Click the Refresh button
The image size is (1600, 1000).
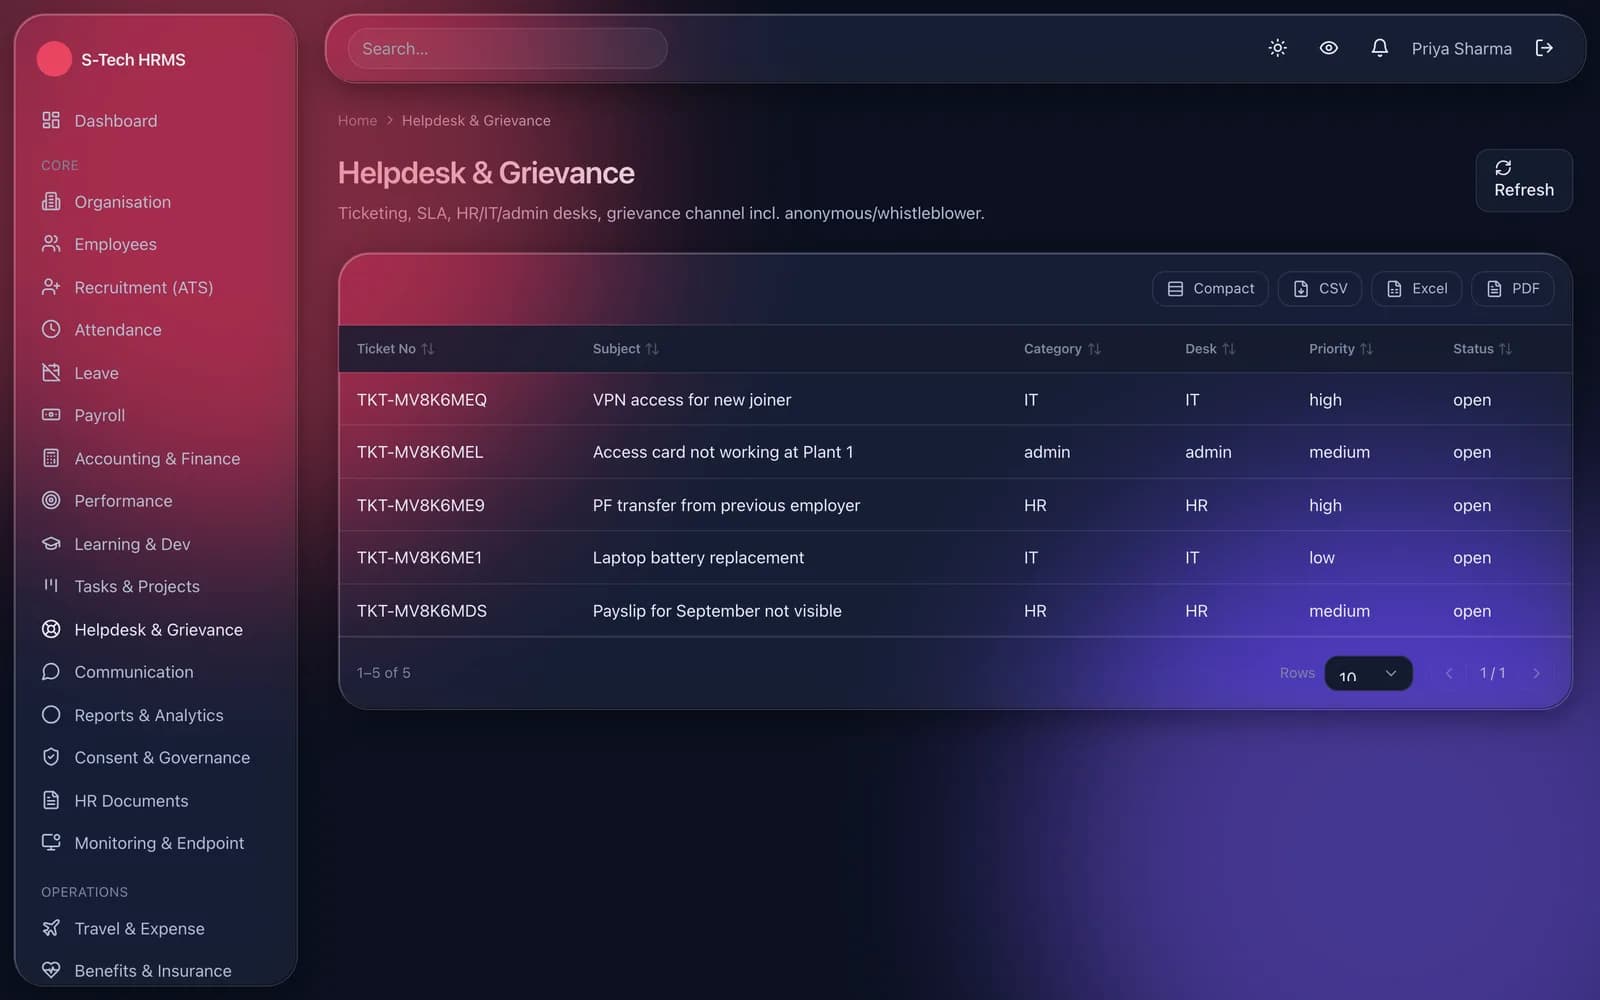1524,180
